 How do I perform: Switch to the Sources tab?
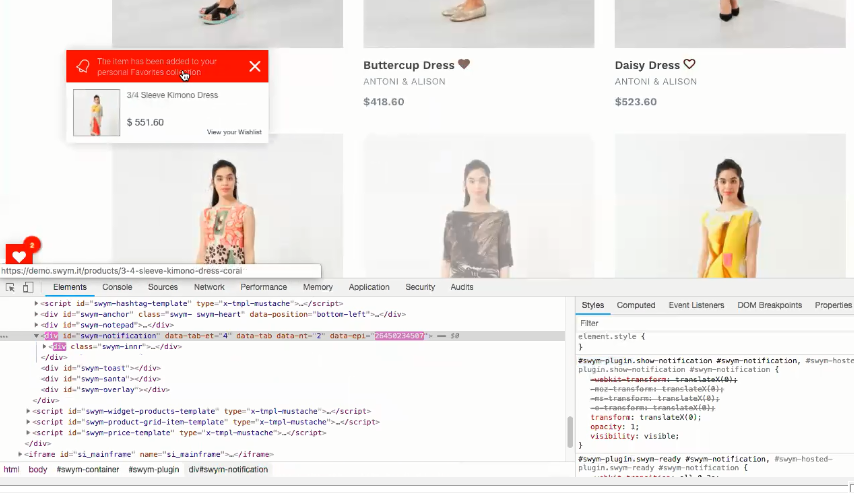click(163, 287)
